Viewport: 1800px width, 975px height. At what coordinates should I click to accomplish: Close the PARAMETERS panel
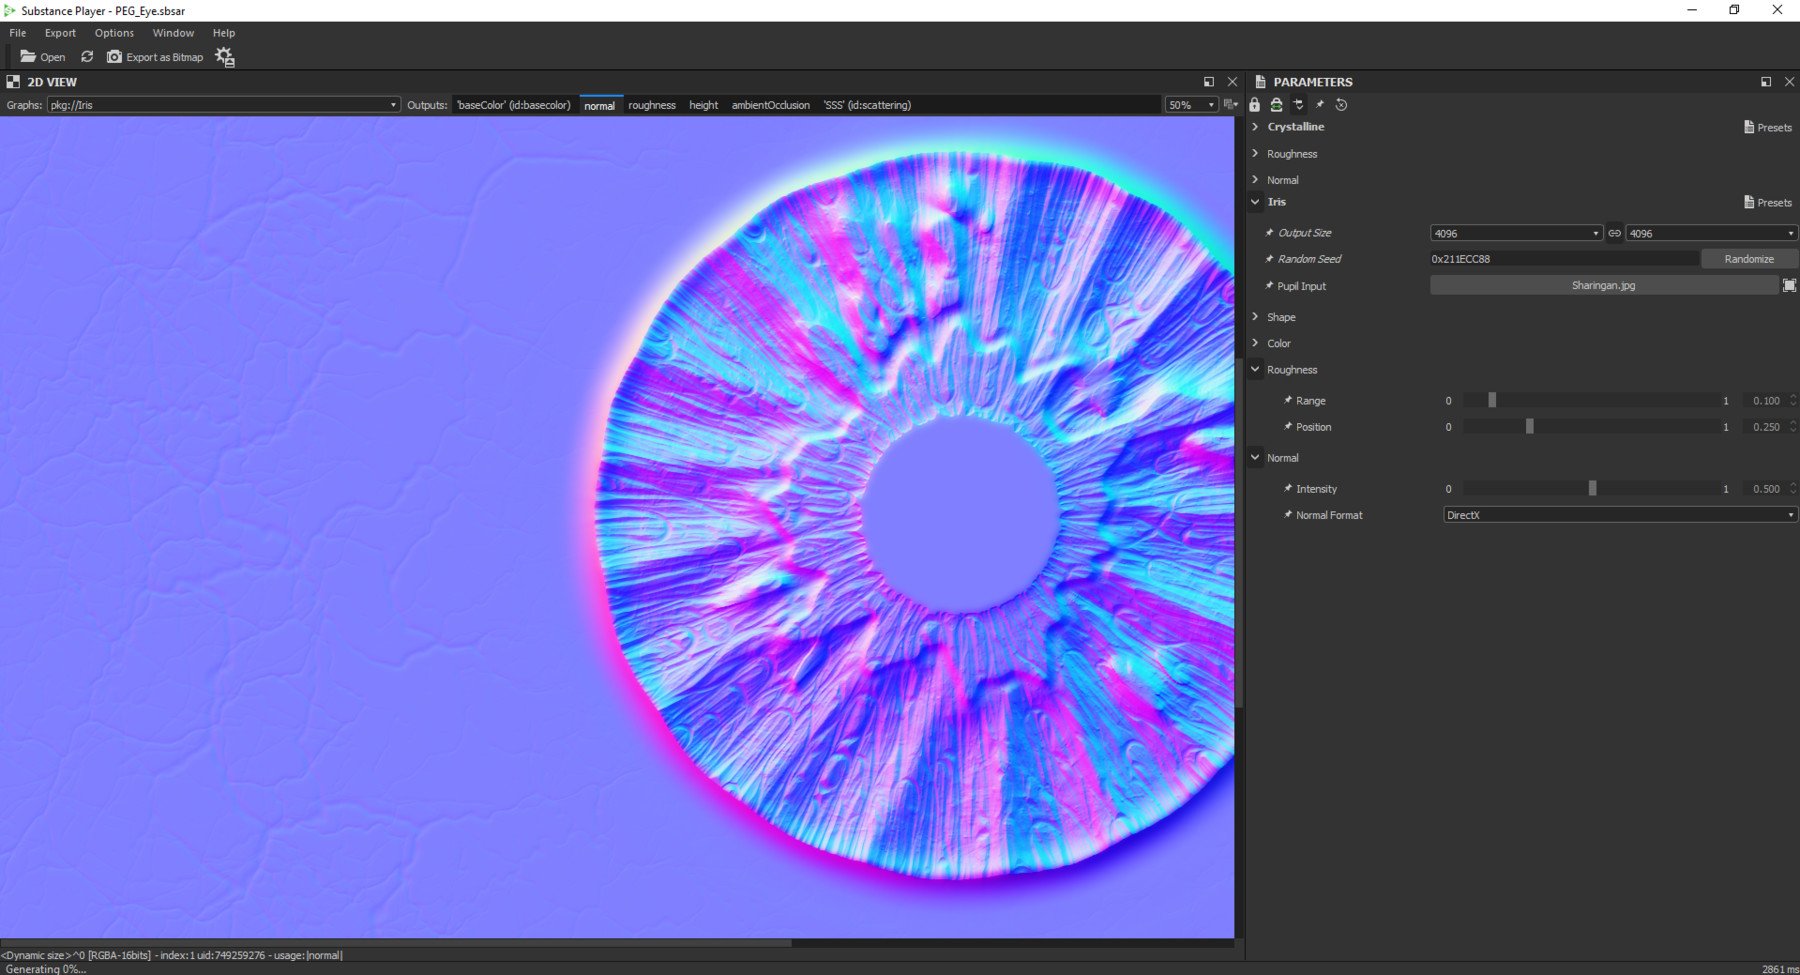pyautogui.click(x=1789, y=82)
